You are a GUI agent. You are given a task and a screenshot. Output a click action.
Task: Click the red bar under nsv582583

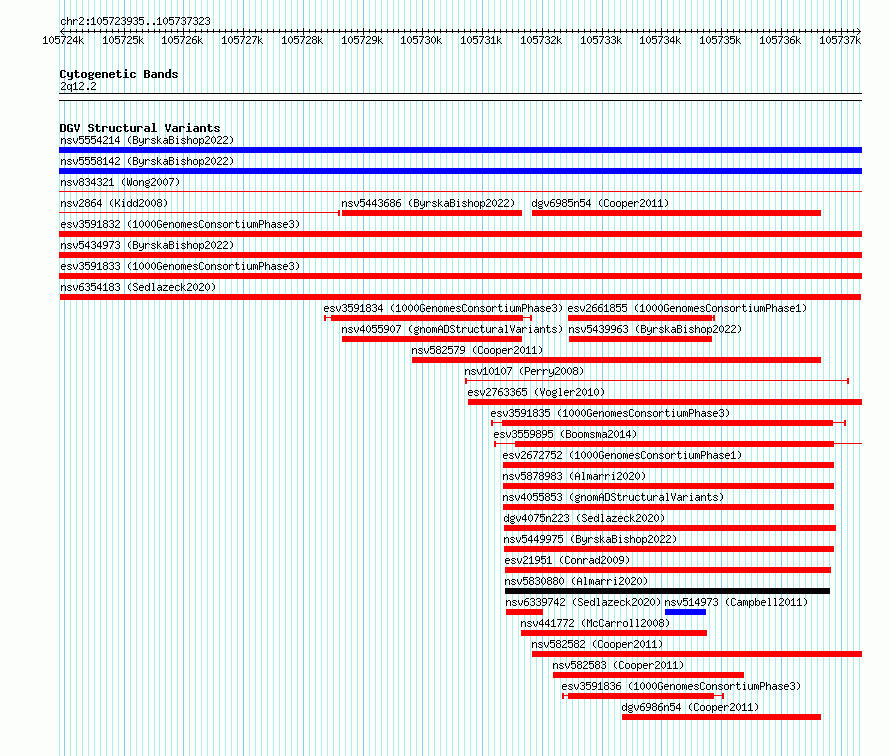(x=648, y=675)
